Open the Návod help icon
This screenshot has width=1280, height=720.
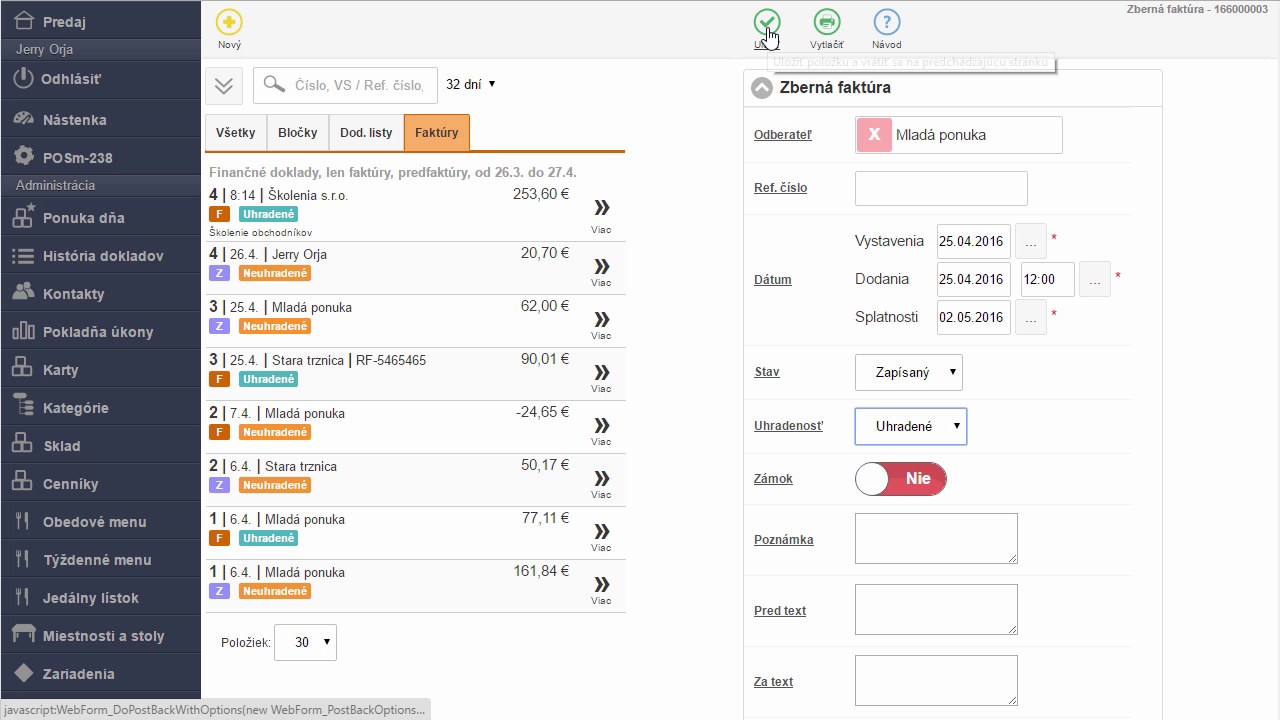[886, 22]
